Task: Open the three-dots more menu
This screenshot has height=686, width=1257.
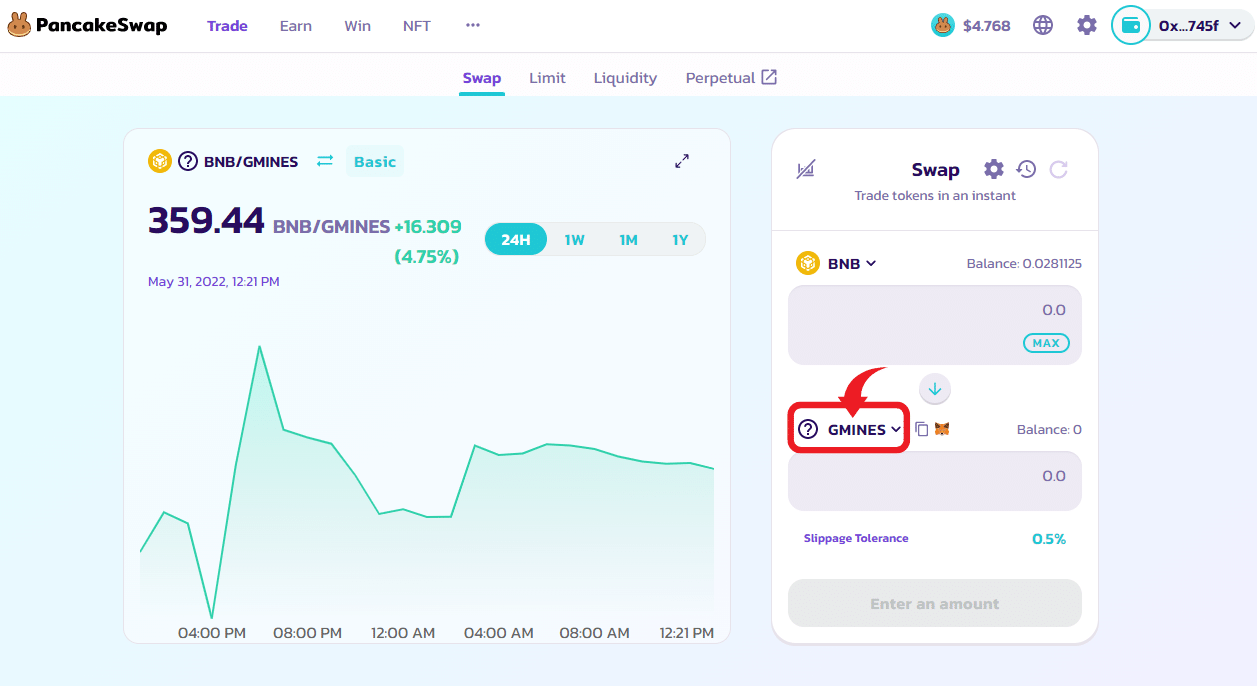Action: (x=473, y=25)
